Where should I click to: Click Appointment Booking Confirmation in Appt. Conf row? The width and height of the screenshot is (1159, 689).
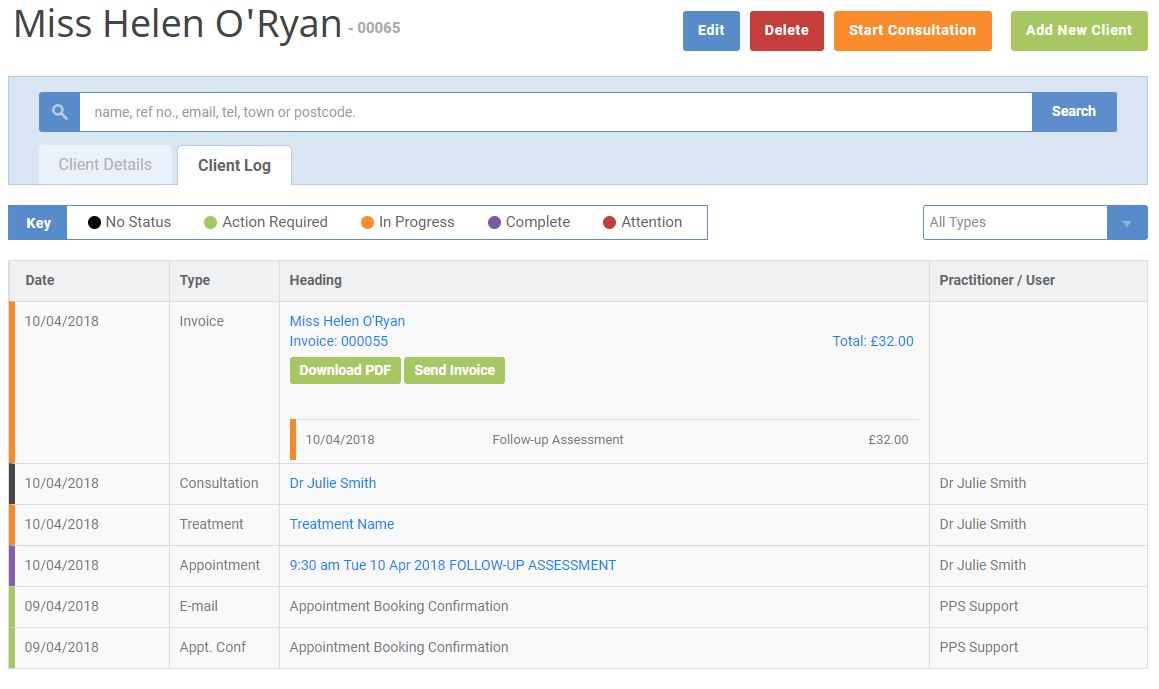click(399, 647)
